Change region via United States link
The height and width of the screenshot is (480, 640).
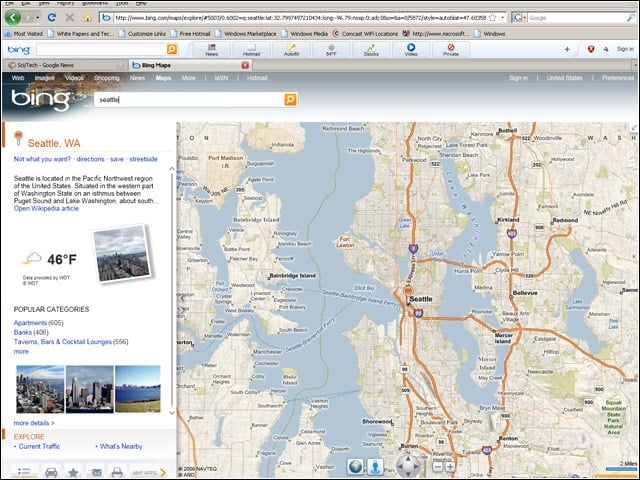pos(564,78)
